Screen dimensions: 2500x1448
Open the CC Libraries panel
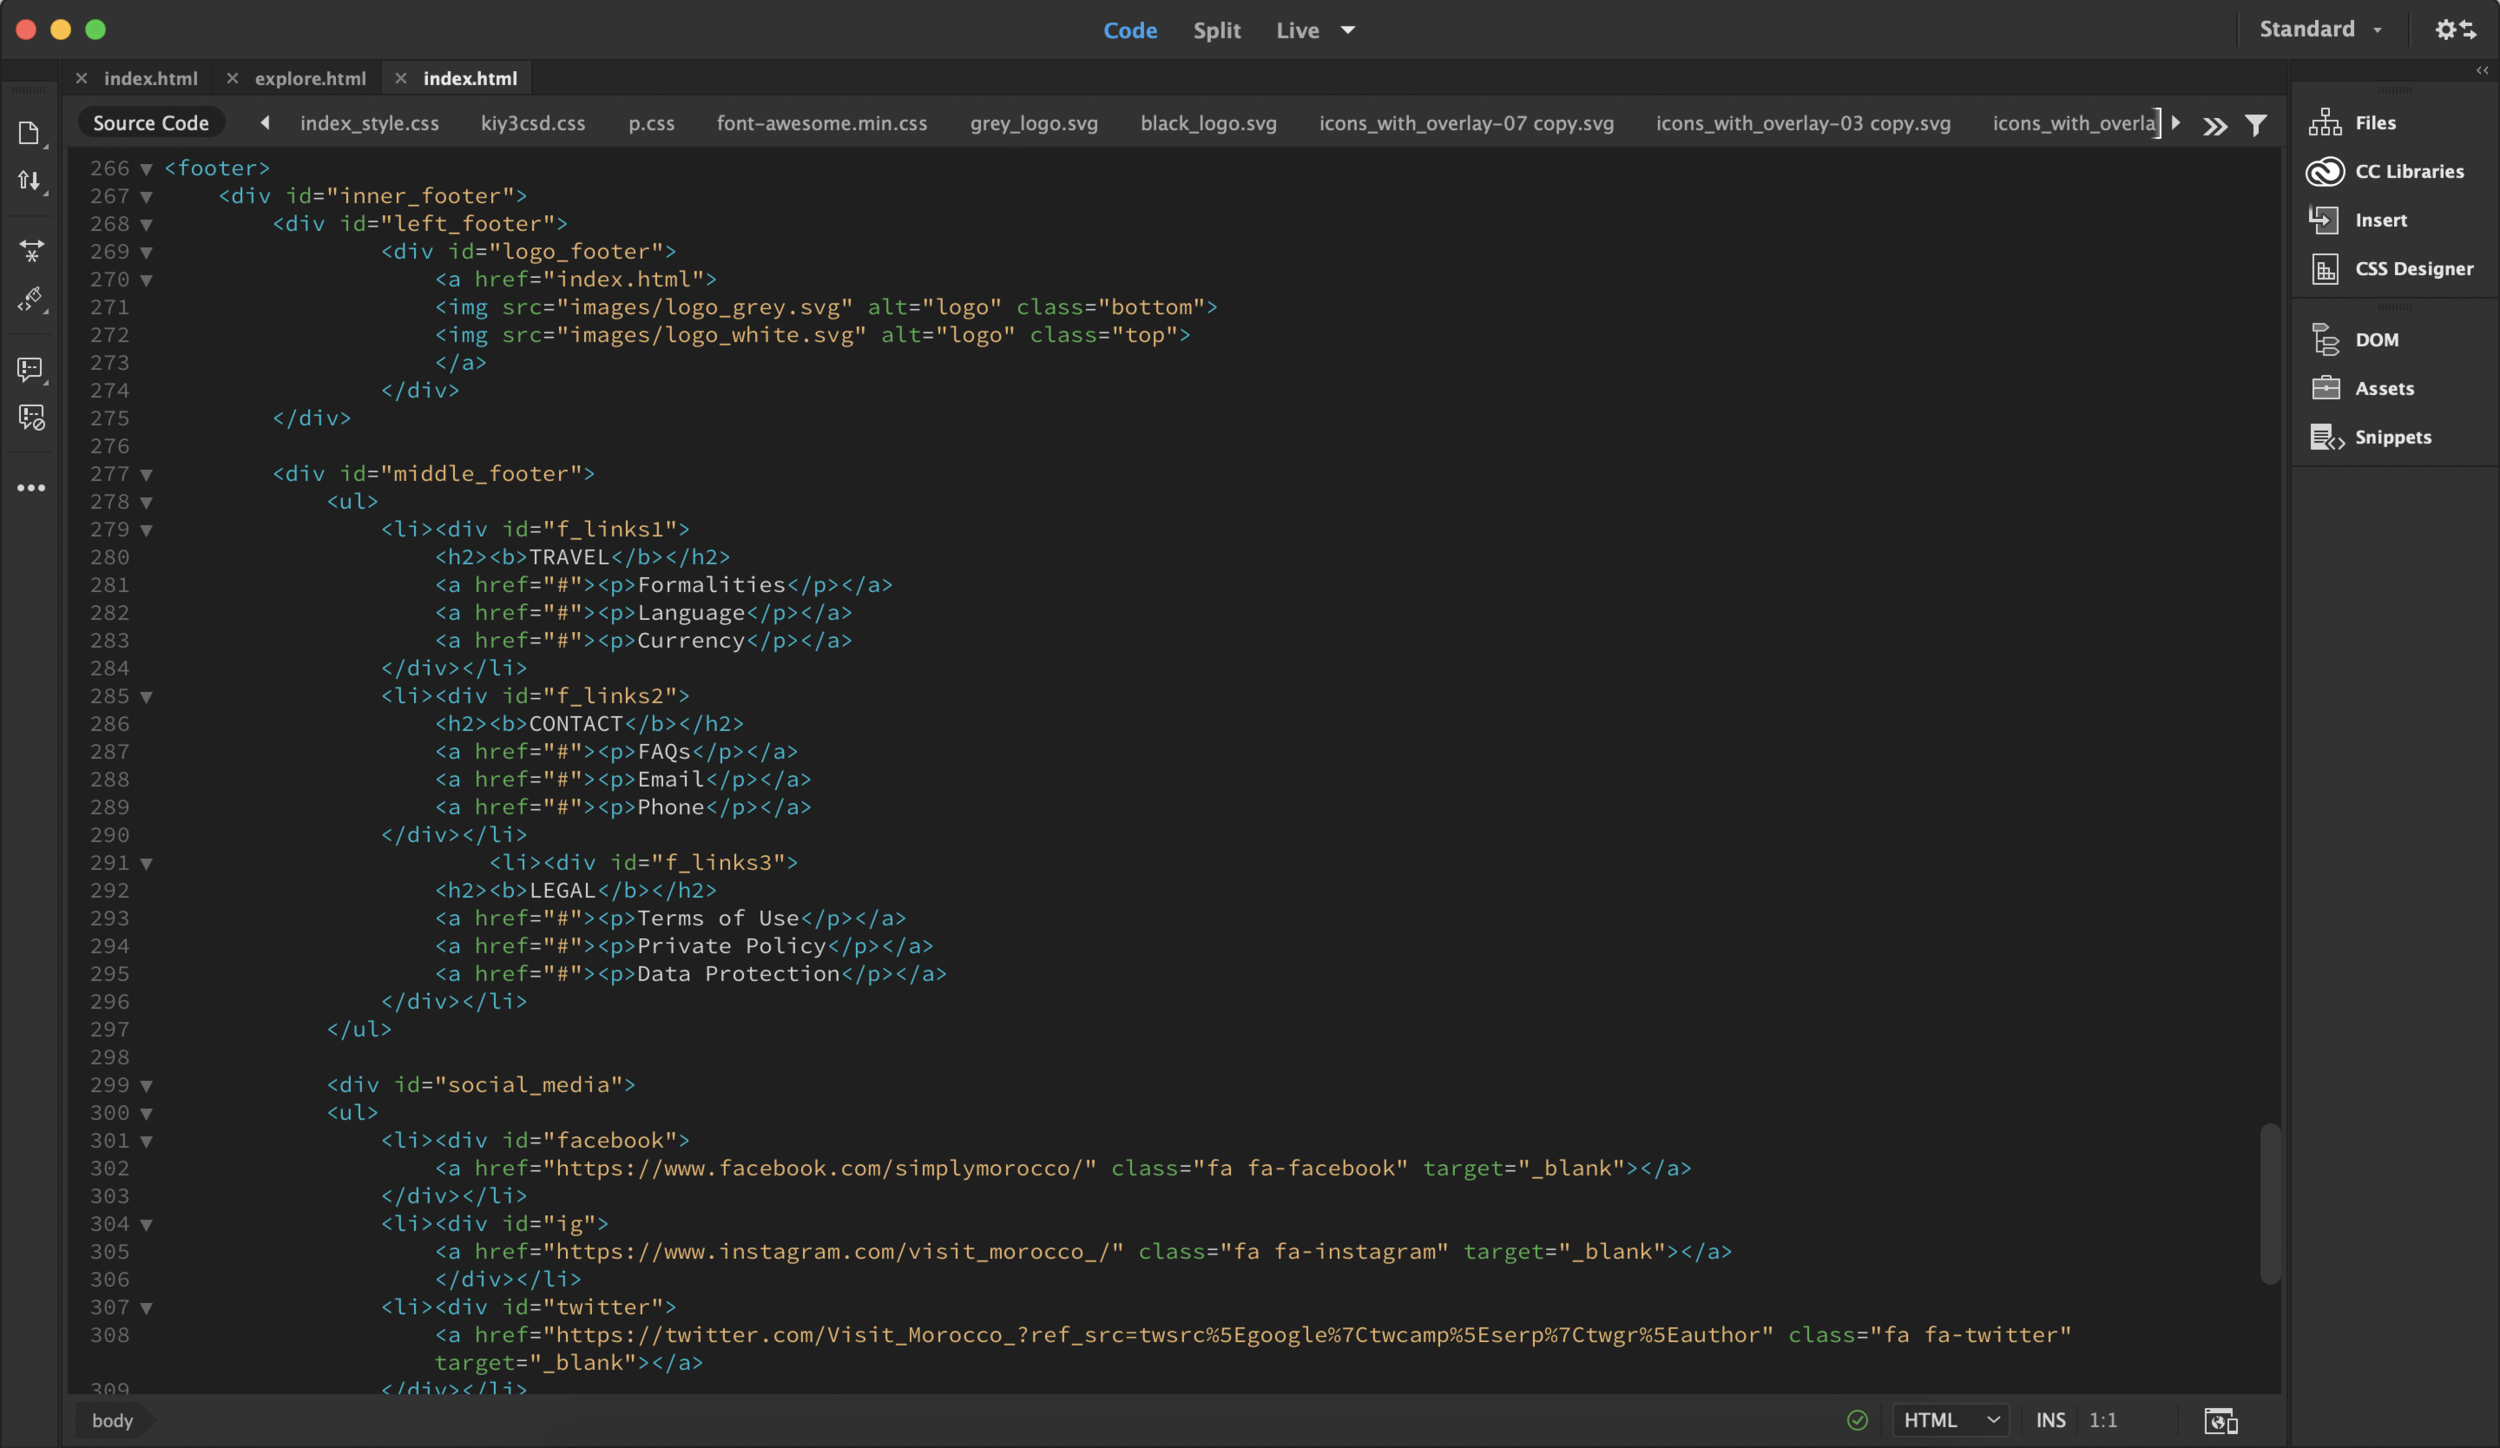pyautogui.click(x=2408, y=171)
